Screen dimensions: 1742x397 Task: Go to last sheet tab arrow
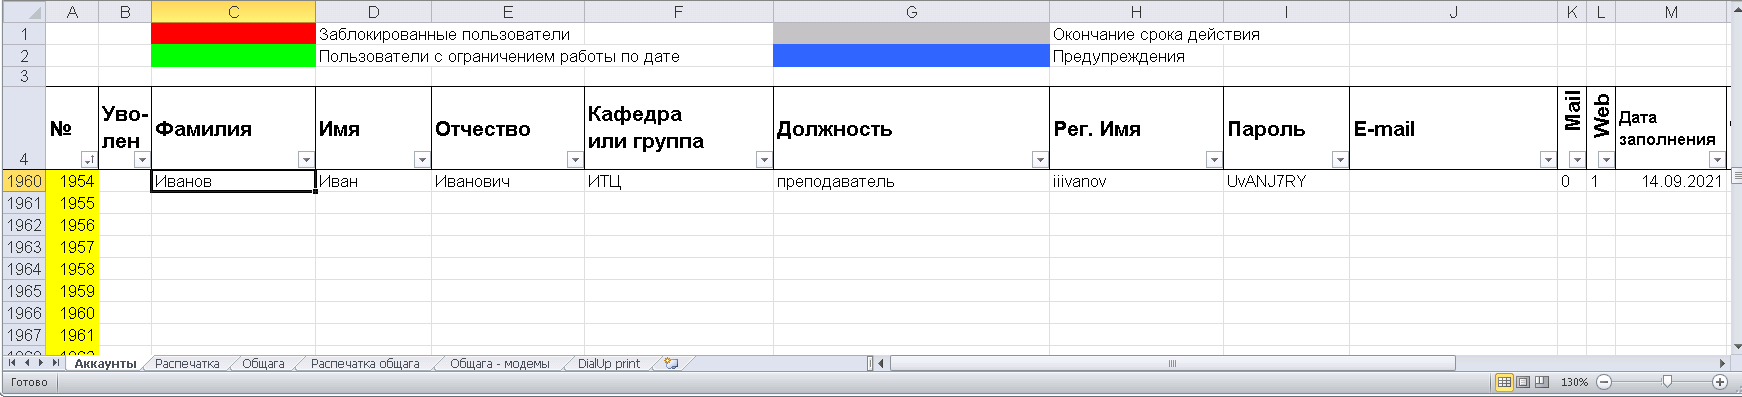point(55,363)
